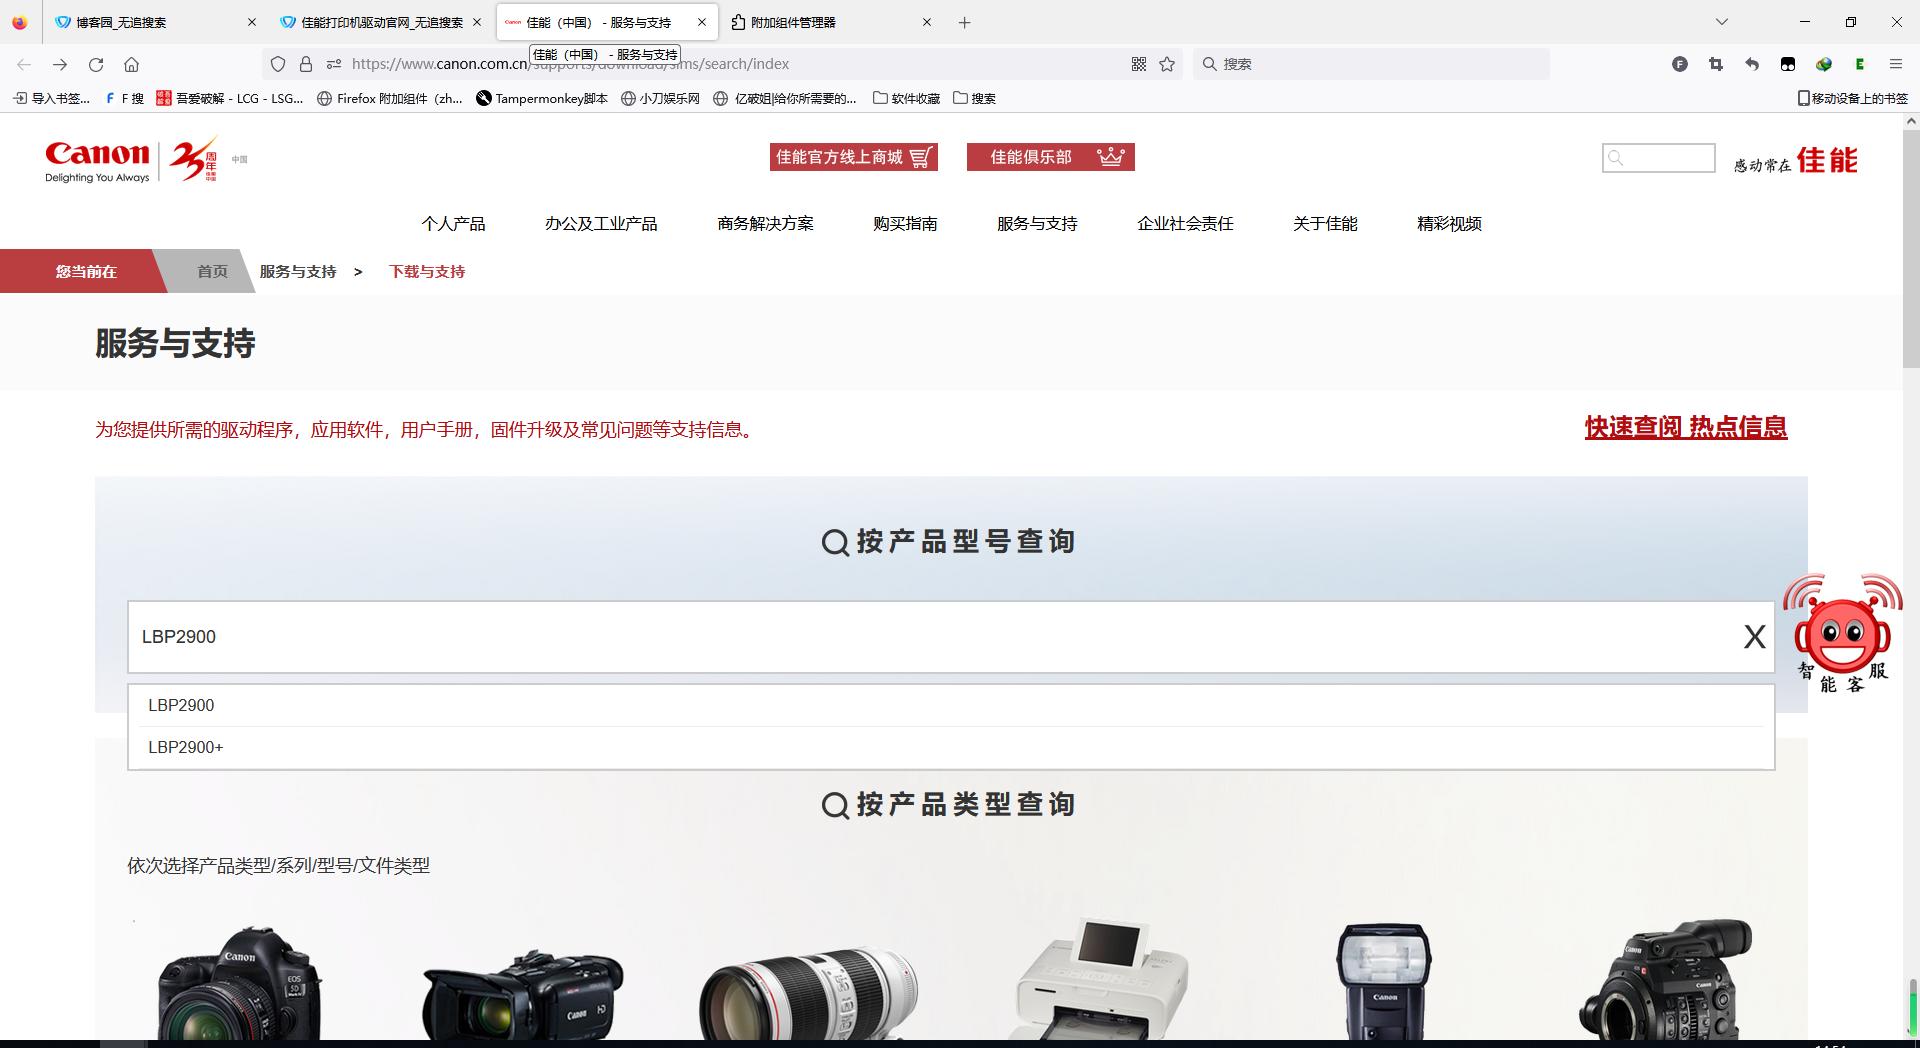Click the site search box at top right
The image size is (1920, 1048).
click(1658, 158)
